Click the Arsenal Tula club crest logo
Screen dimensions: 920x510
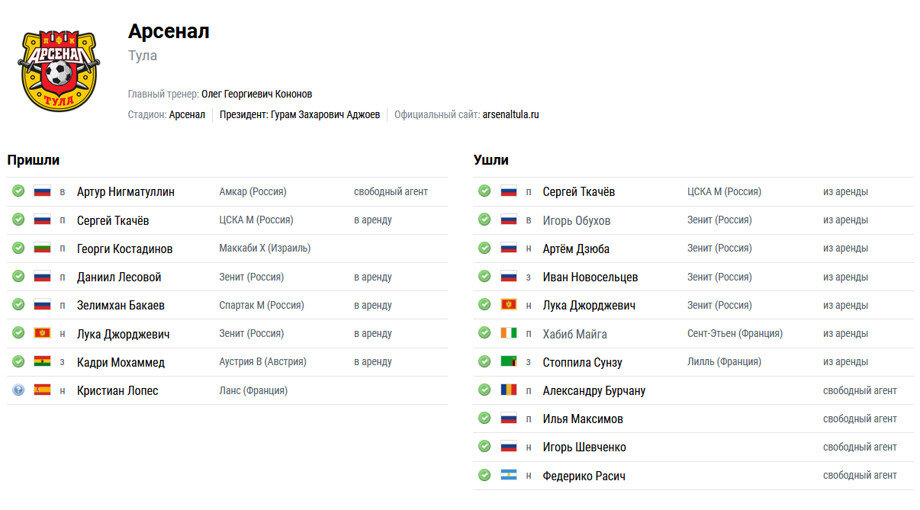tap(59, 70)
